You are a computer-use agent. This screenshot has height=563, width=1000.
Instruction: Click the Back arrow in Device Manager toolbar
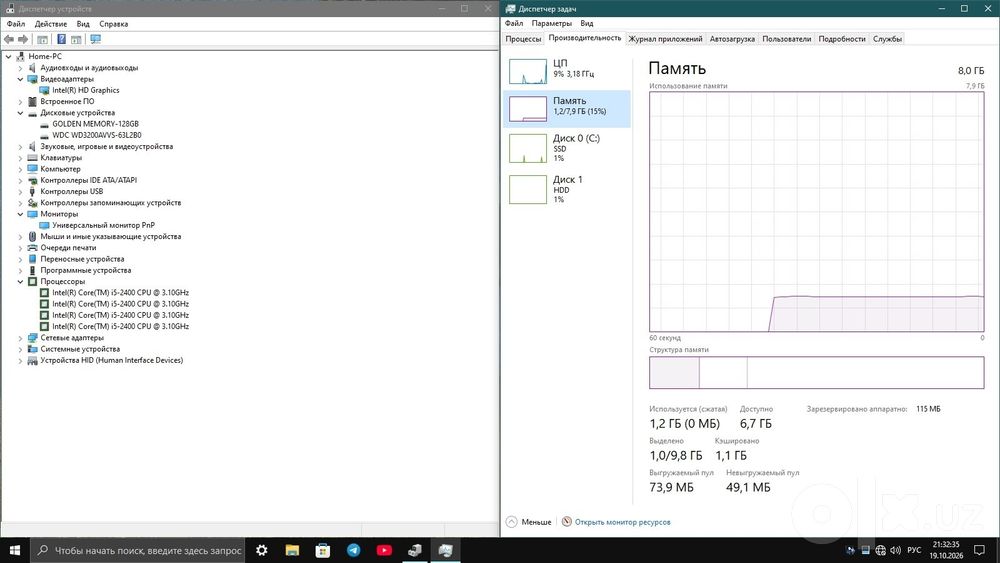pyautogui.click(x=9, y=40)
